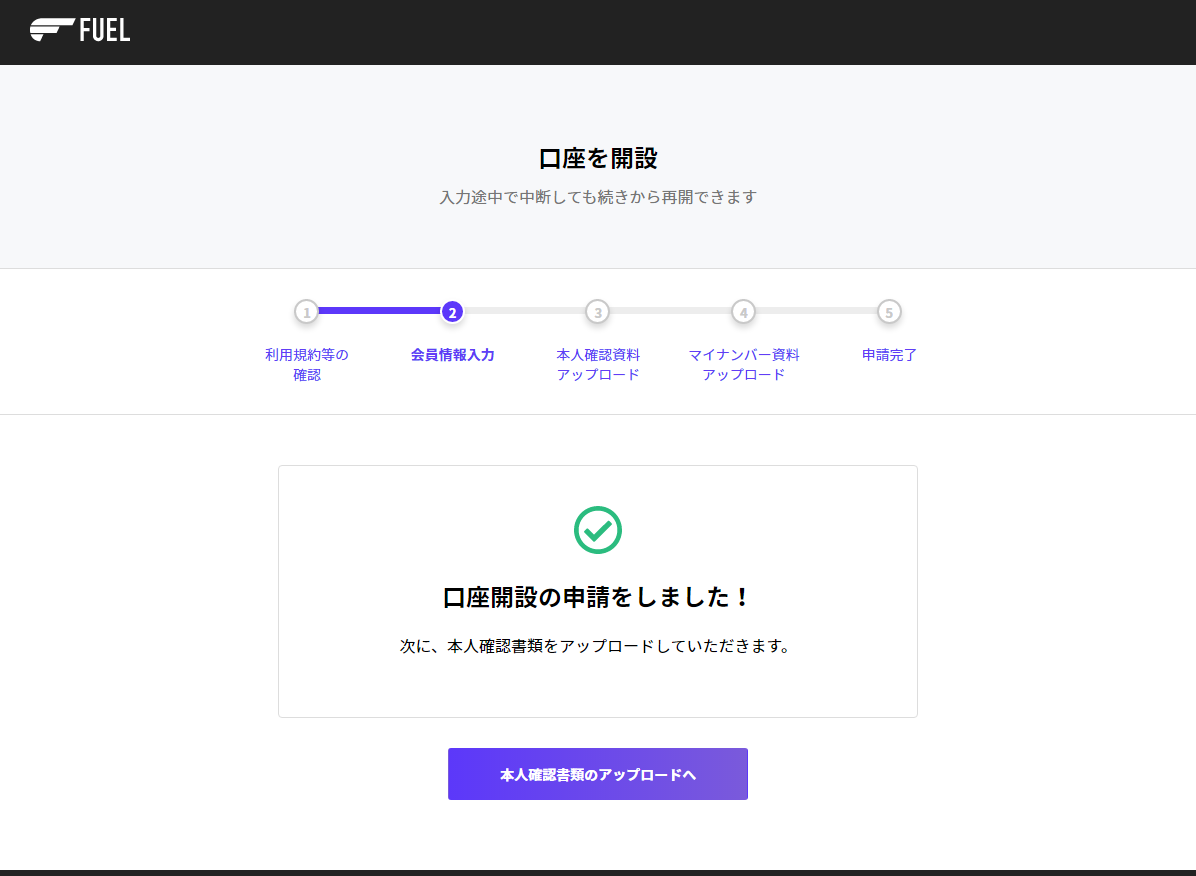Select the step 5 circle marker

889,312
